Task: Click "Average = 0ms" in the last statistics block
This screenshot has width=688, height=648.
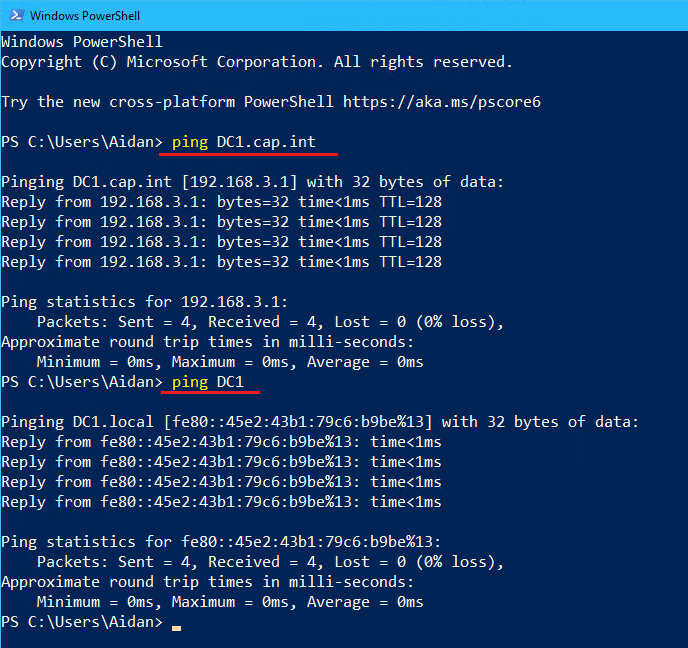Action: (x=365, y=602)
